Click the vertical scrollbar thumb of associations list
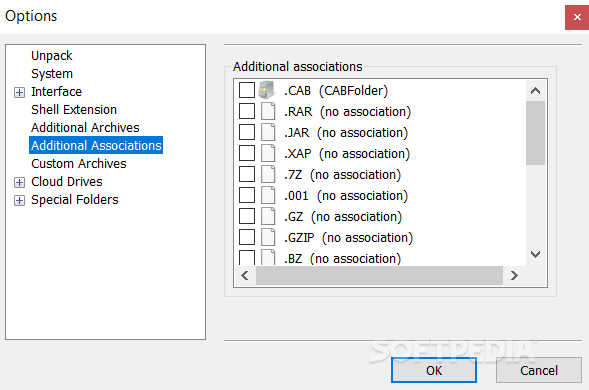Image resolution: width=589 pixels, height=390 pixels. coord(535,133)
